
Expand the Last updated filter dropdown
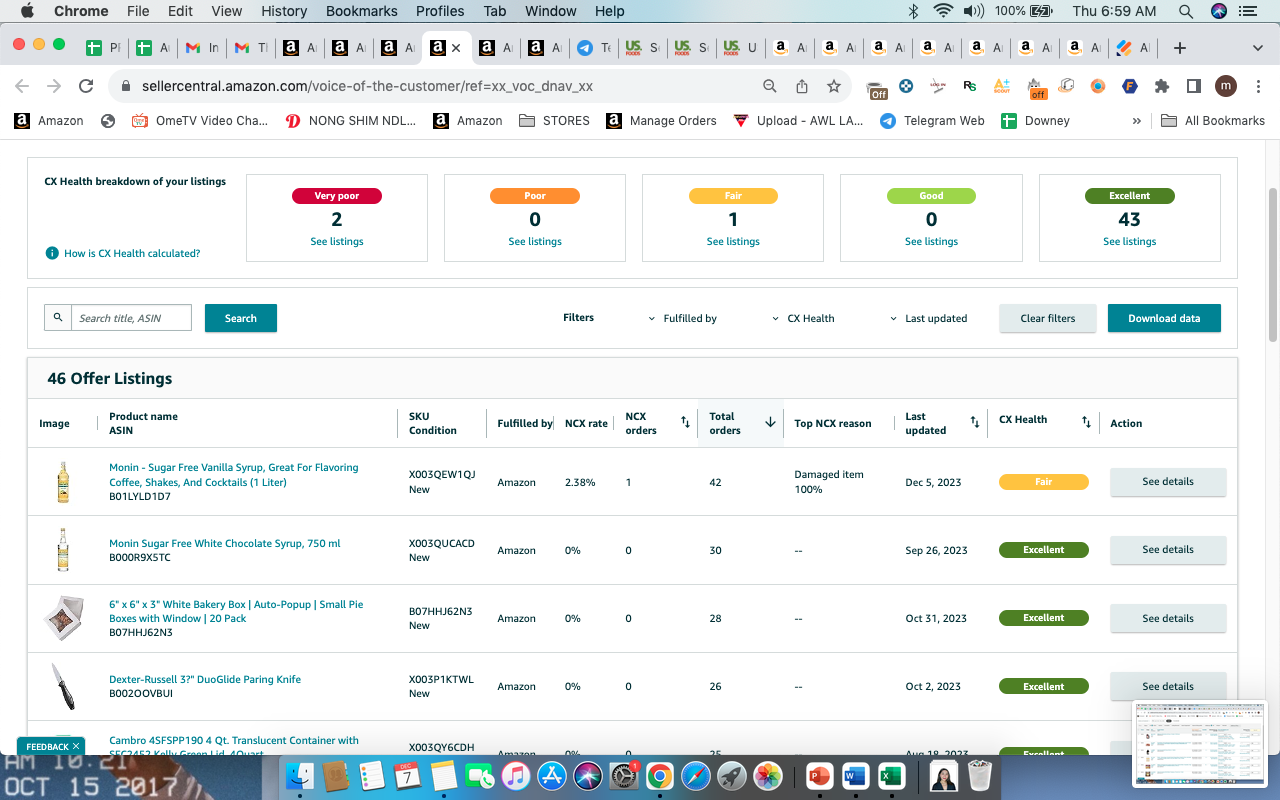(x=929, y=318)
